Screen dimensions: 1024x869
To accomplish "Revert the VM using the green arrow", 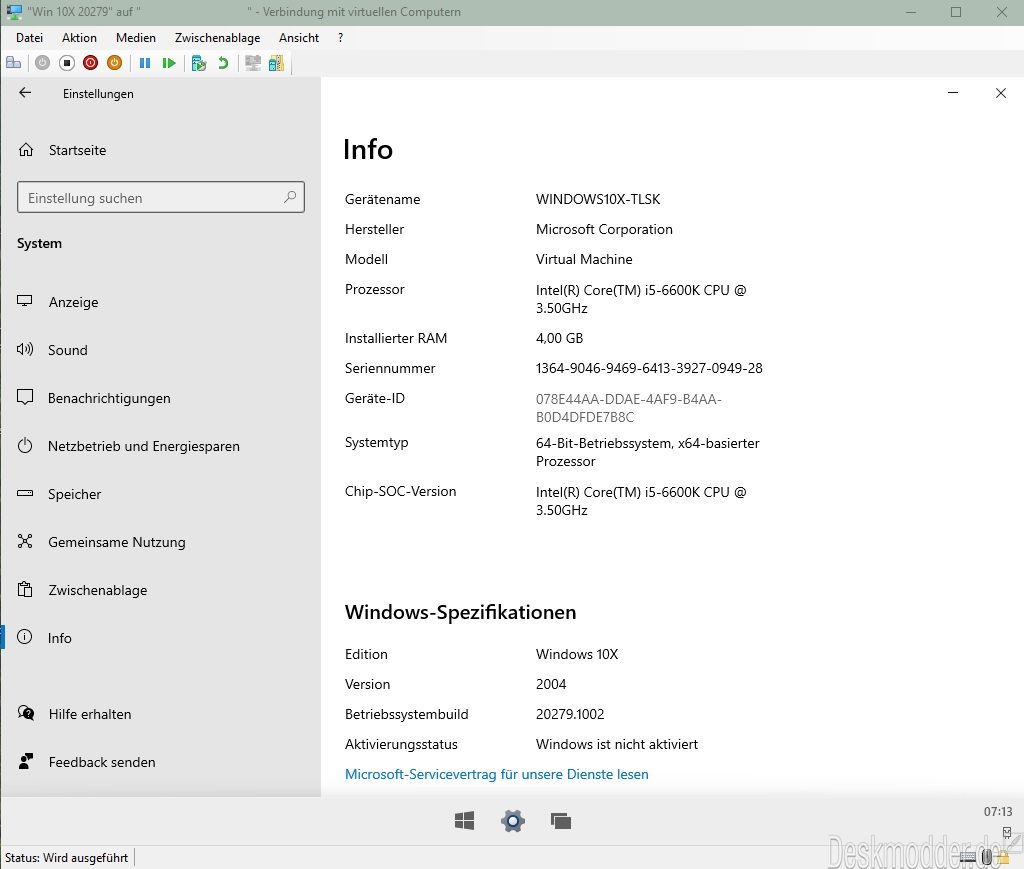I will (223, 63).
